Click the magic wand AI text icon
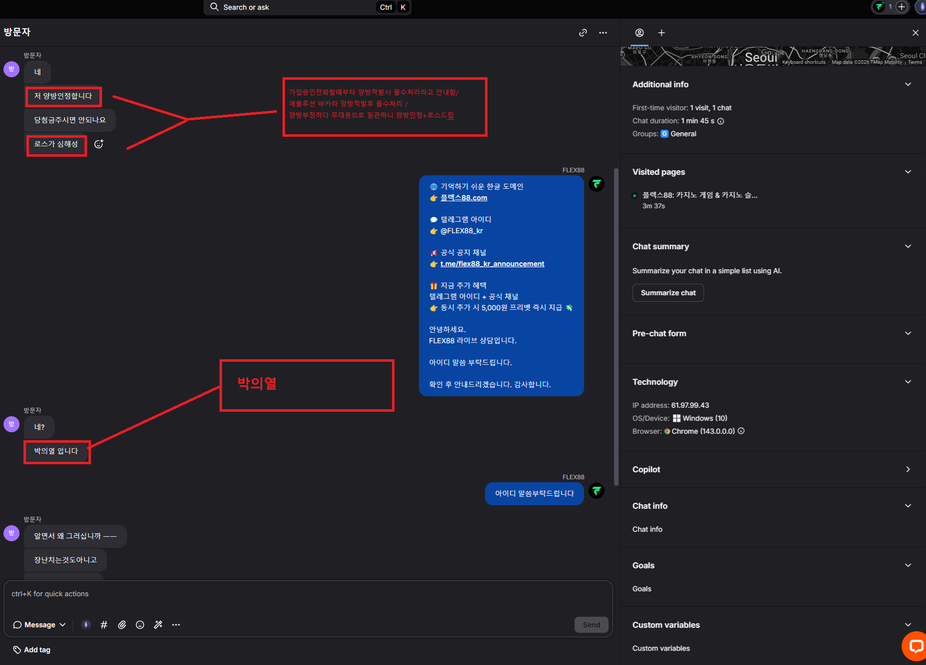This screenshot has height=665, width=926. (x=158, y=625)
